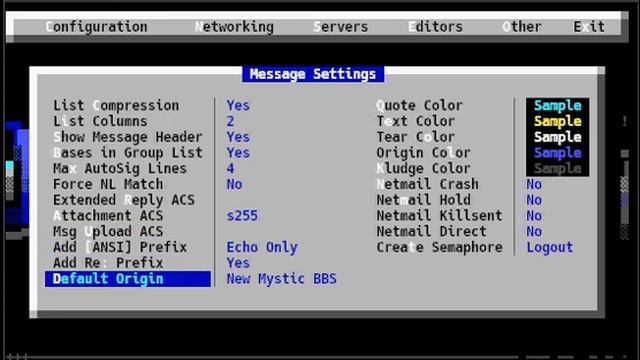Select Show Message Header option
This screenshot has height=360, width=640.
pyautogui.click(x=128, y=137)
